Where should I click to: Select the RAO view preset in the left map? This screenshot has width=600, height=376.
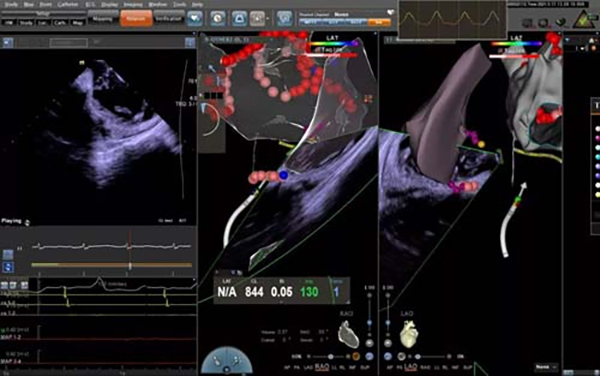click(322, 367)
